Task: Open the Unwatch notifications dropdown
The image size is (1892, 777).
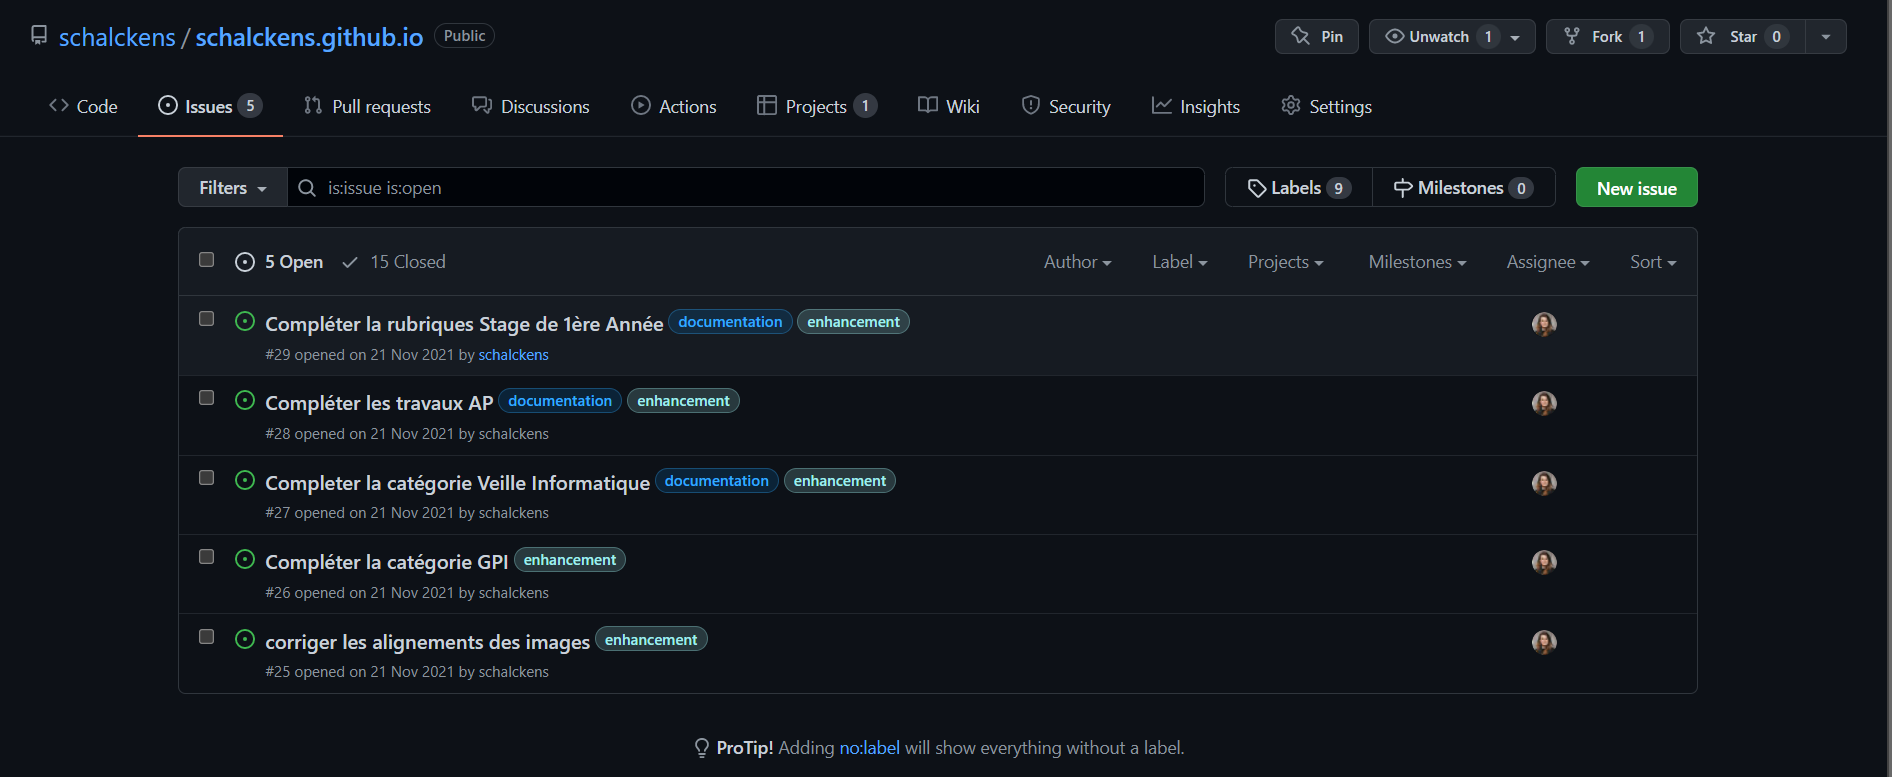Action: (1452, 37)
